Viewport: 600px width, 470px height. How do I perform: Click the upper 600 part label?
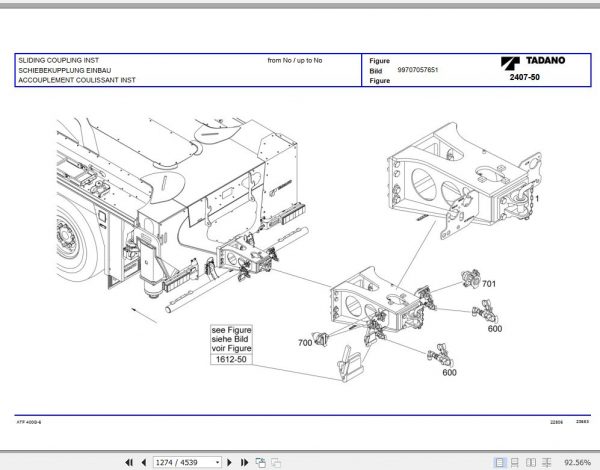click(x=495, y=328)
